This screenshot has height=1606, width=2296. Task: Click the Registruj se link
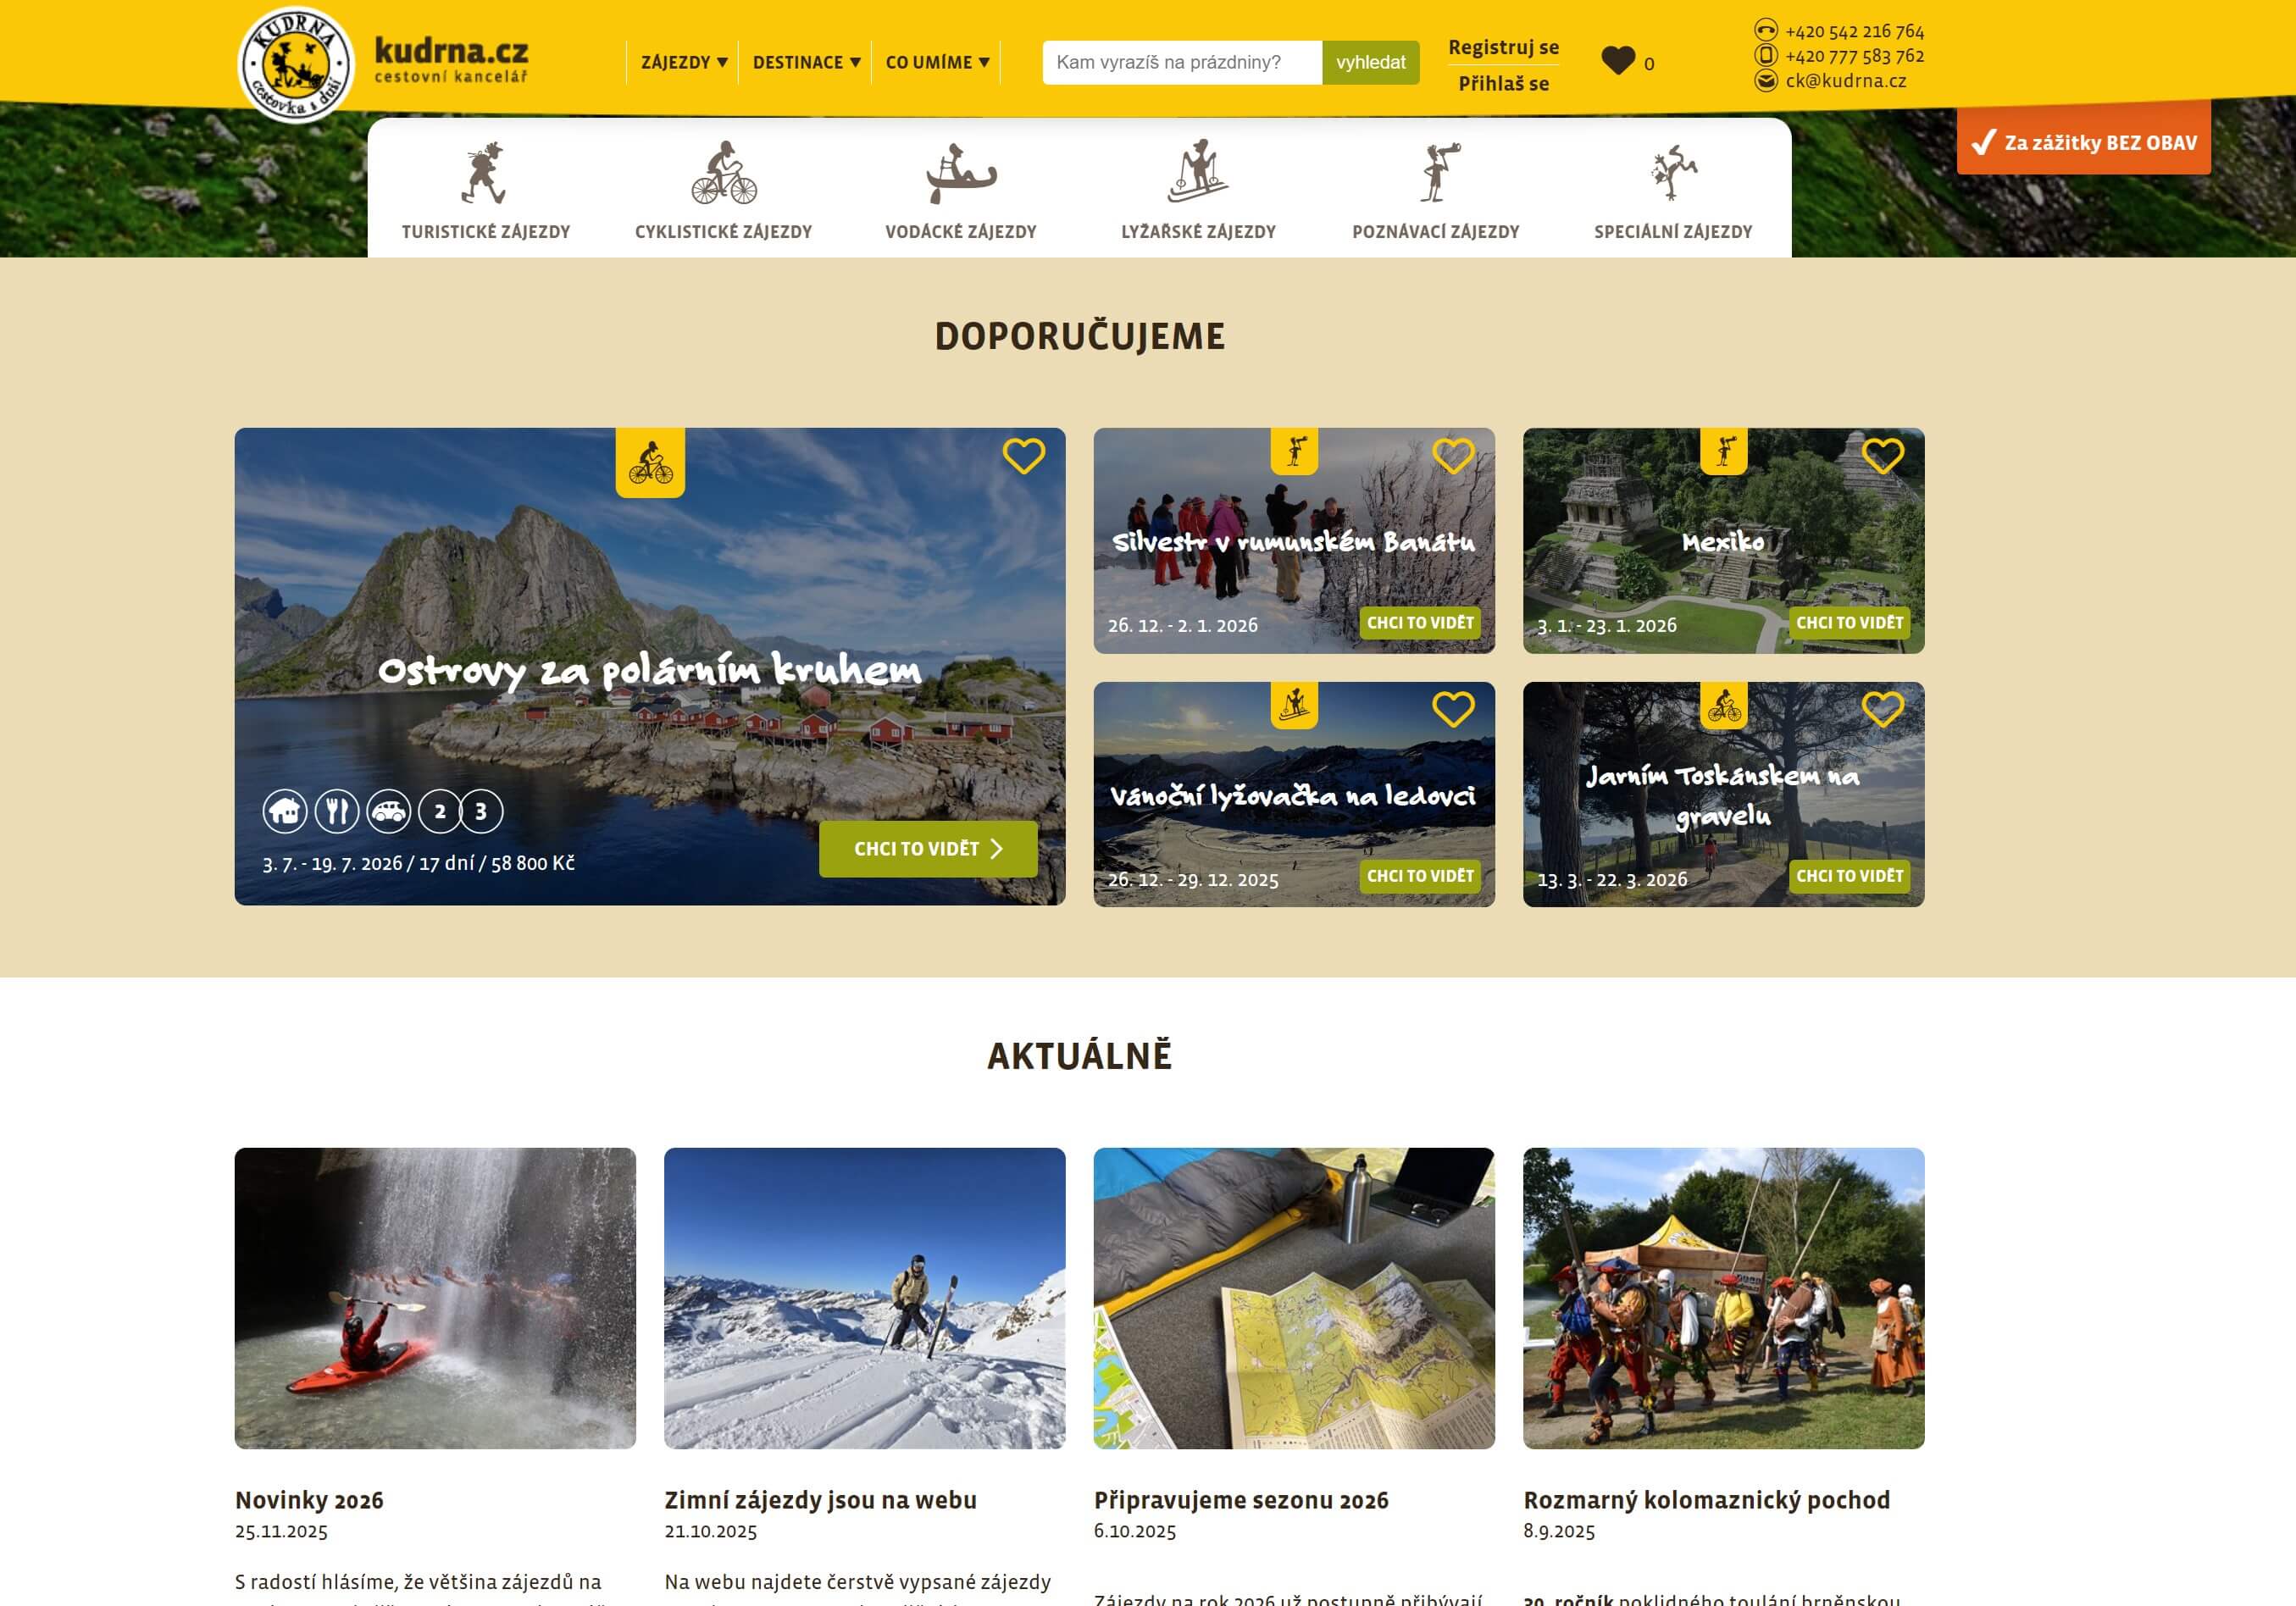pos(1503,47)
